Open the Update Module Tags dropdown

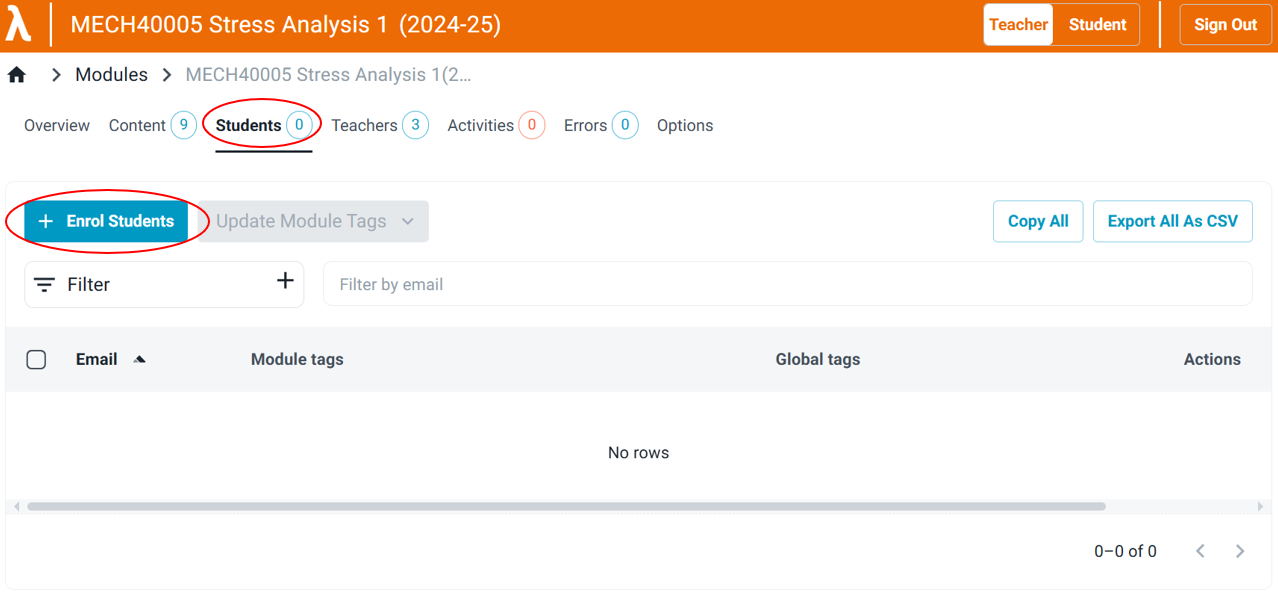coord(311,221)
